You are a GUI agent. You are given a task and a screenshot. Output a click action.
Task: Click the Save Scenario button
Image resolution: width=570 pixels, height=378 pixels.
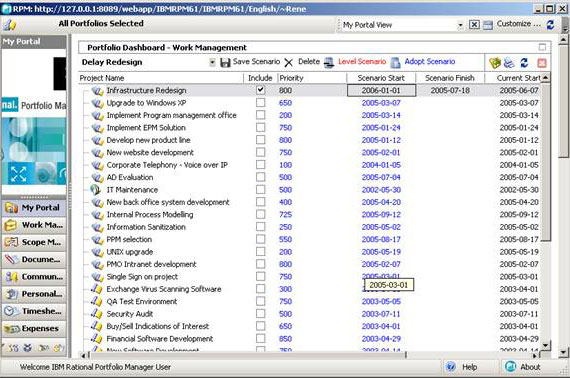click(256, 62)
